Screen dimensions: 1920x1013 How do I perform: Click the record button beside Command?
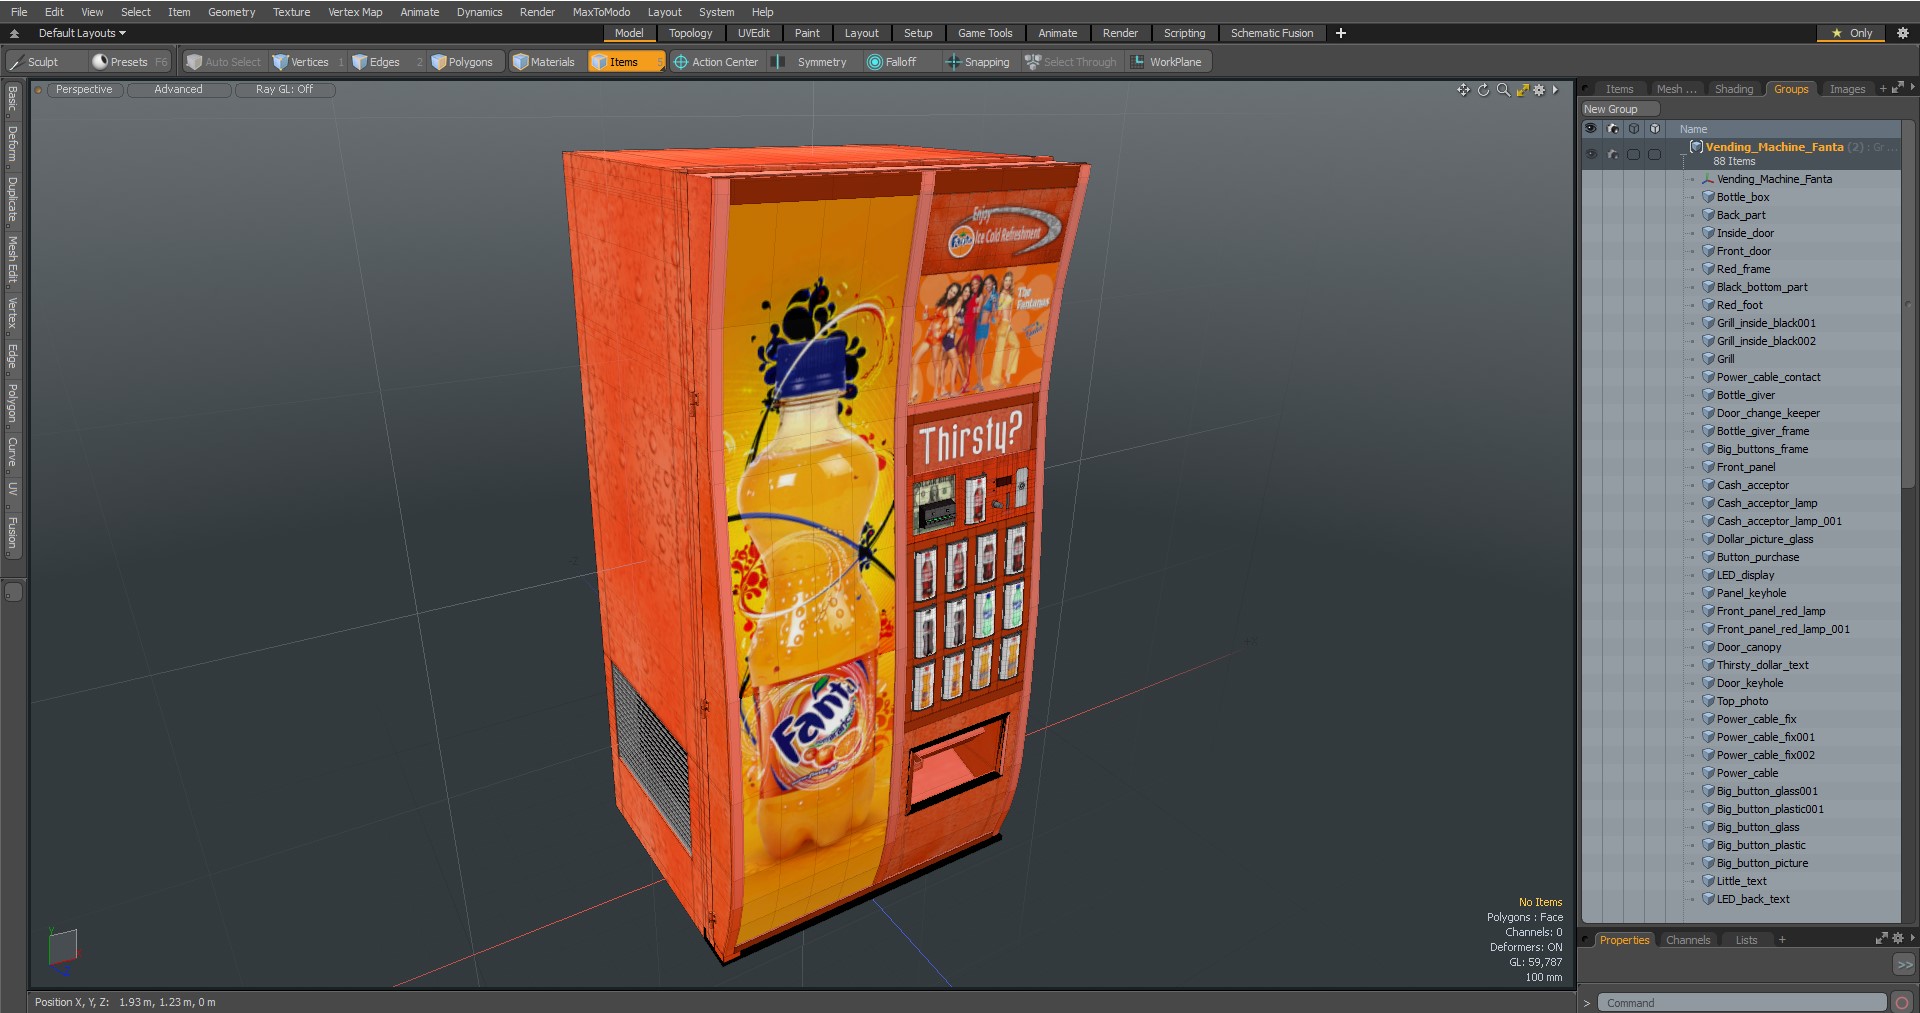click(x=1902, y=1002)
